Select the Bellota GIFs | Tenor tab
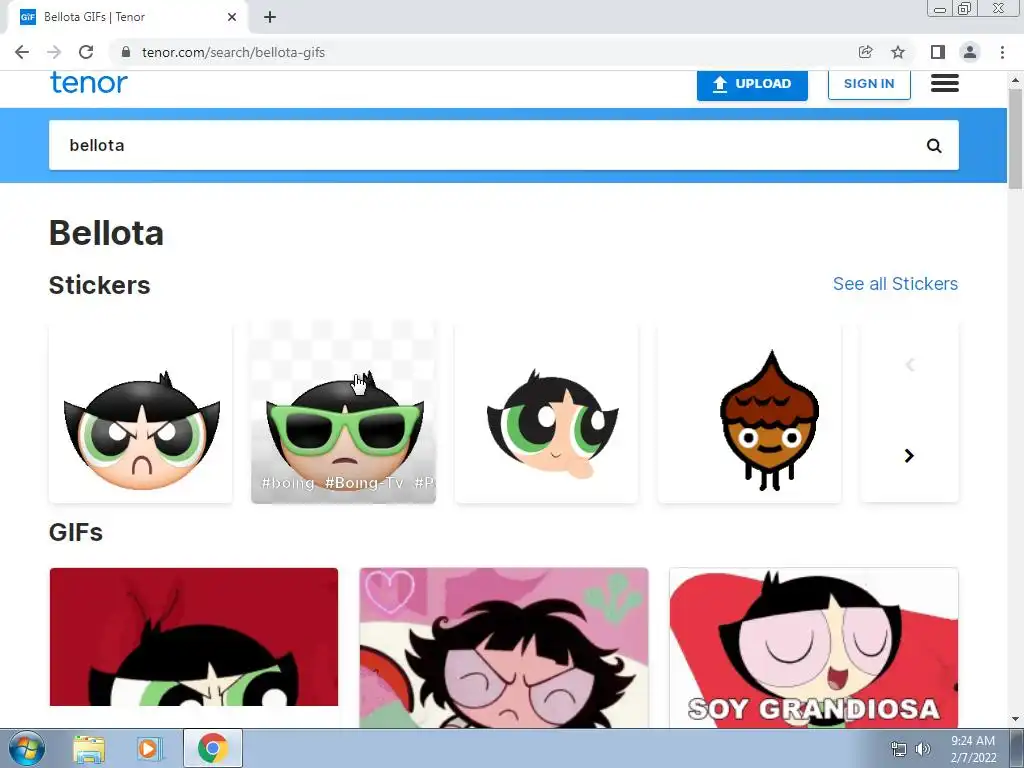This screenshot has width=1024, height=768. 127,17
